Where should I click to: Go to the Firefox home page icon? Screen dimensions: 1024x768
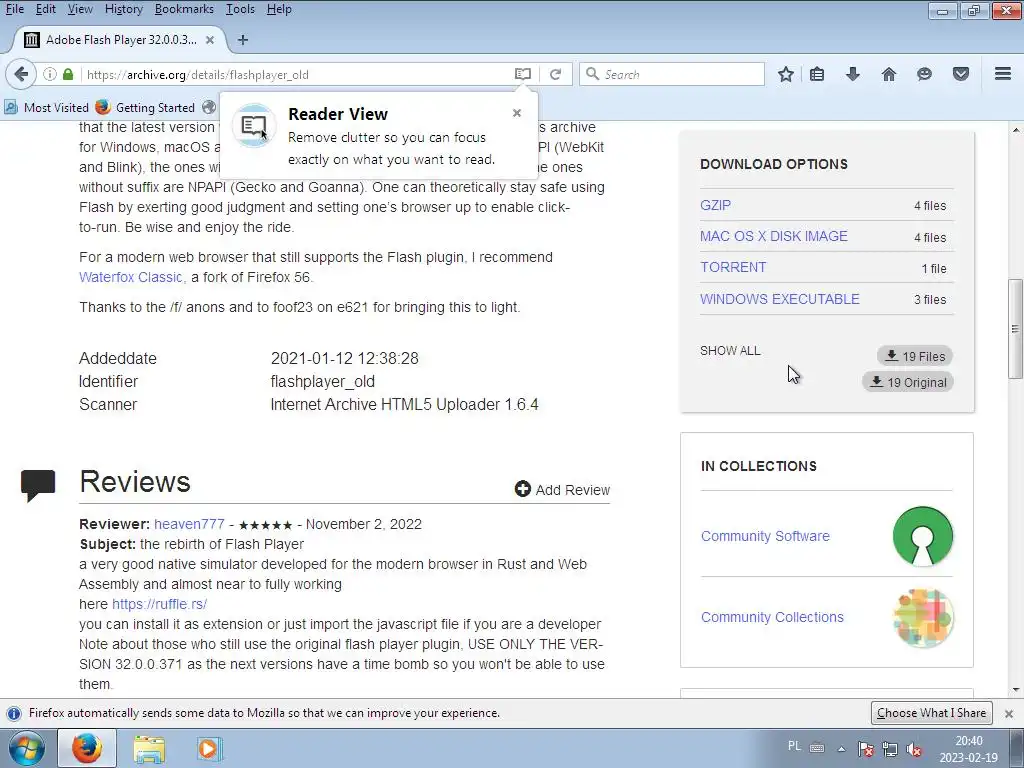pos(889,74)
